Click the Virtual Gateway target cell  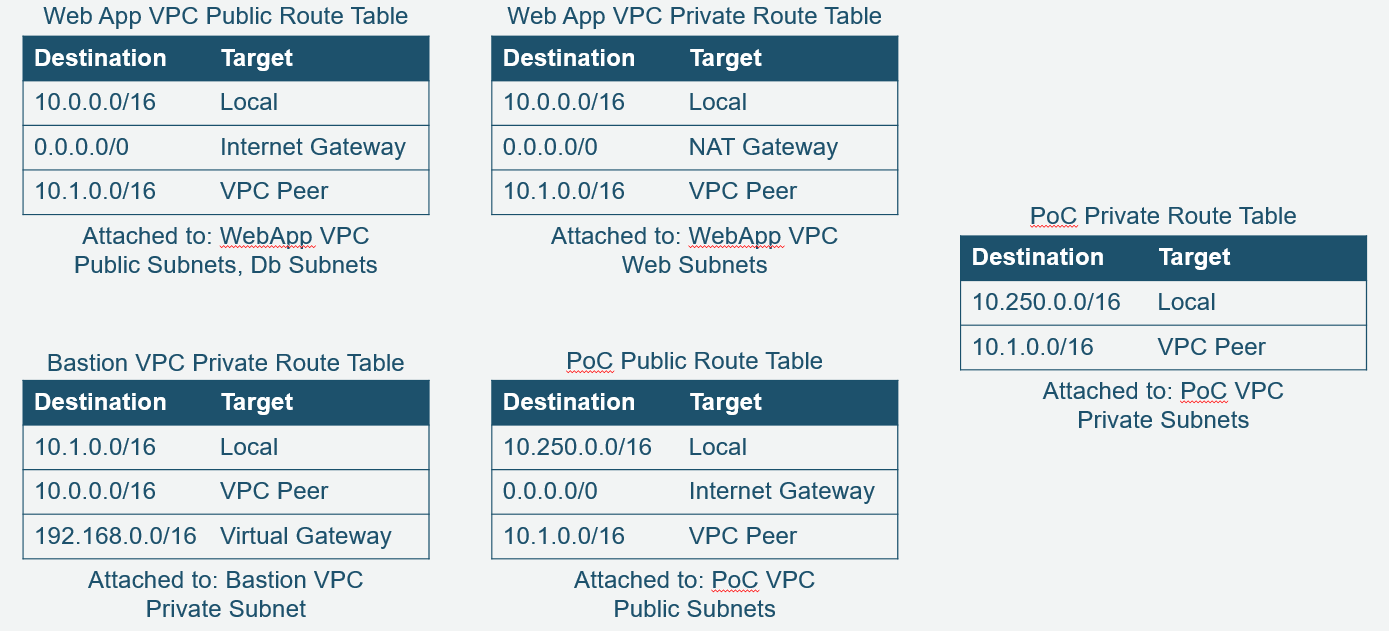(306, 536)
